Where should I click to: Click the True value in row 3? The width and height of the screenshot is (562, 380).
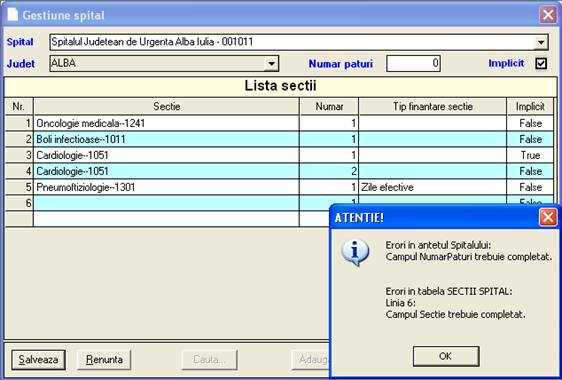point(530,155)
